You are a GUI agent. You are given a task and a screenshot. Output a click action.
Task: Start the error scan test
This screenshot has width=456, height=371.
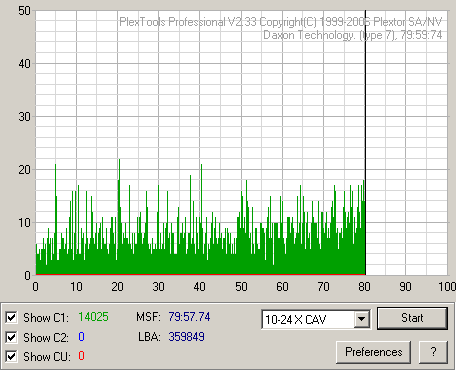coord(412,318)
